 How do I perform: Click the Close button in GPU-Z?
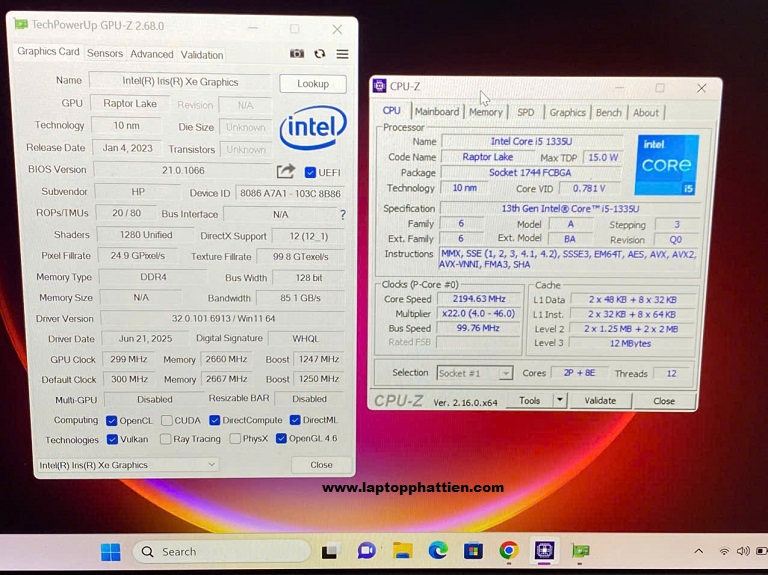(x=321, y=465)
